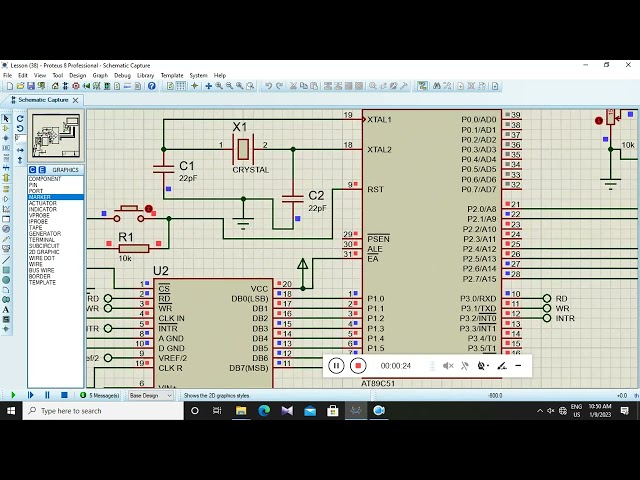This screenshot has width=640, height=480.
Task: Click the C button above GRAPHICS list
Action: point(33,170)
